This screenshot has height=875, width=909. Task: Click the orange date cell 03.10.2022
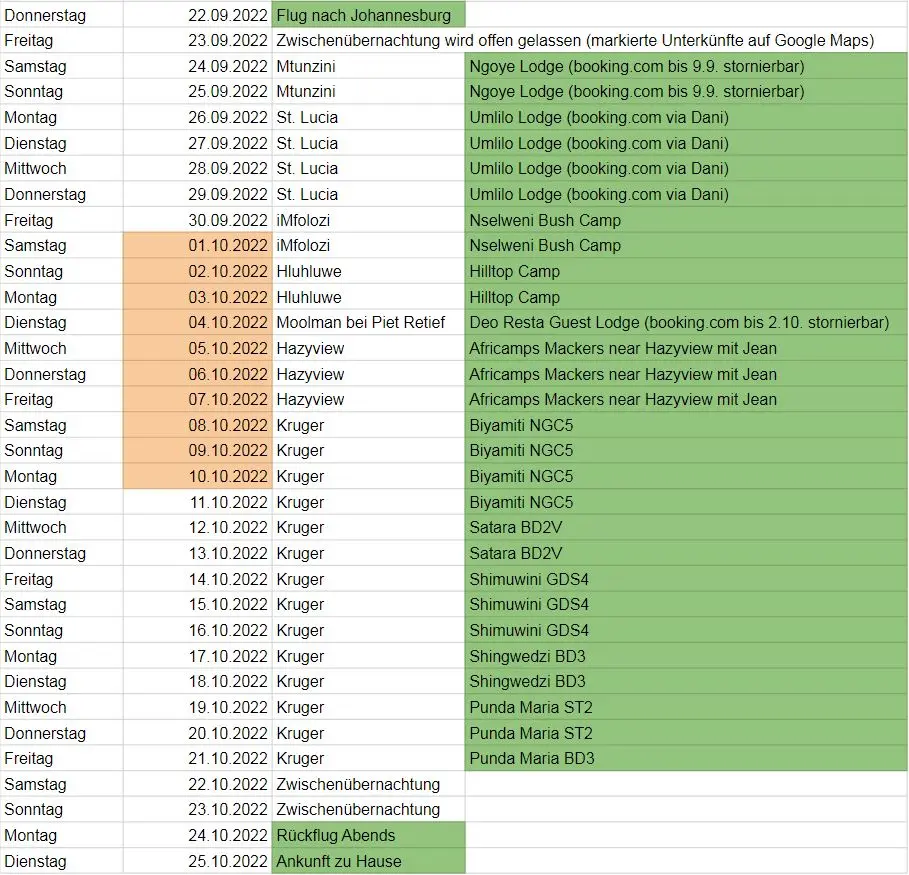[198, 297]
